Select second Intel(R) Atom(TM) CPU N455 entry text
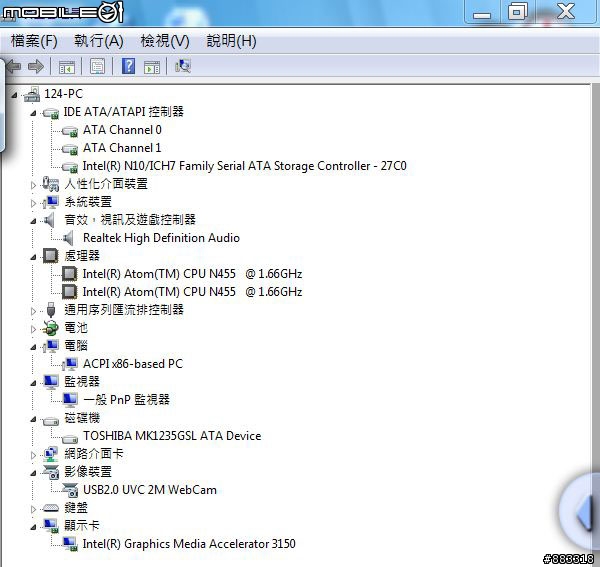This screenshot has height=567, width=600. click(x=192, y=292)
